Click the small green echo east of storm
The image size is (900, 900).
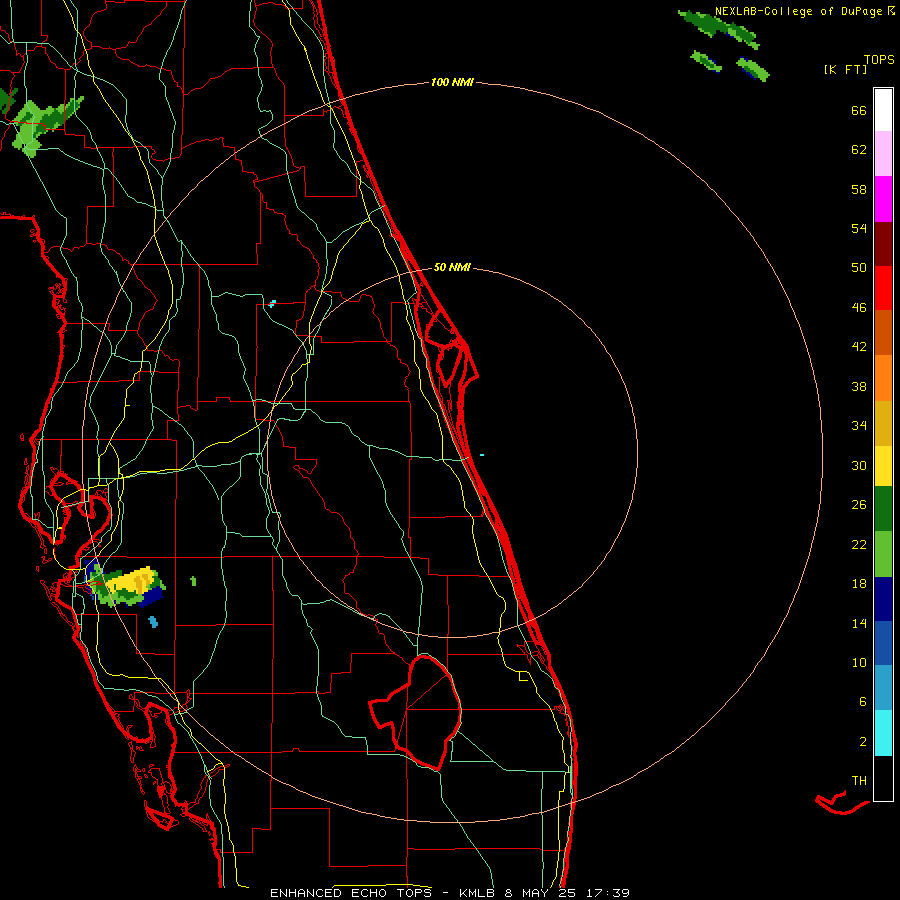coord(193,581)
